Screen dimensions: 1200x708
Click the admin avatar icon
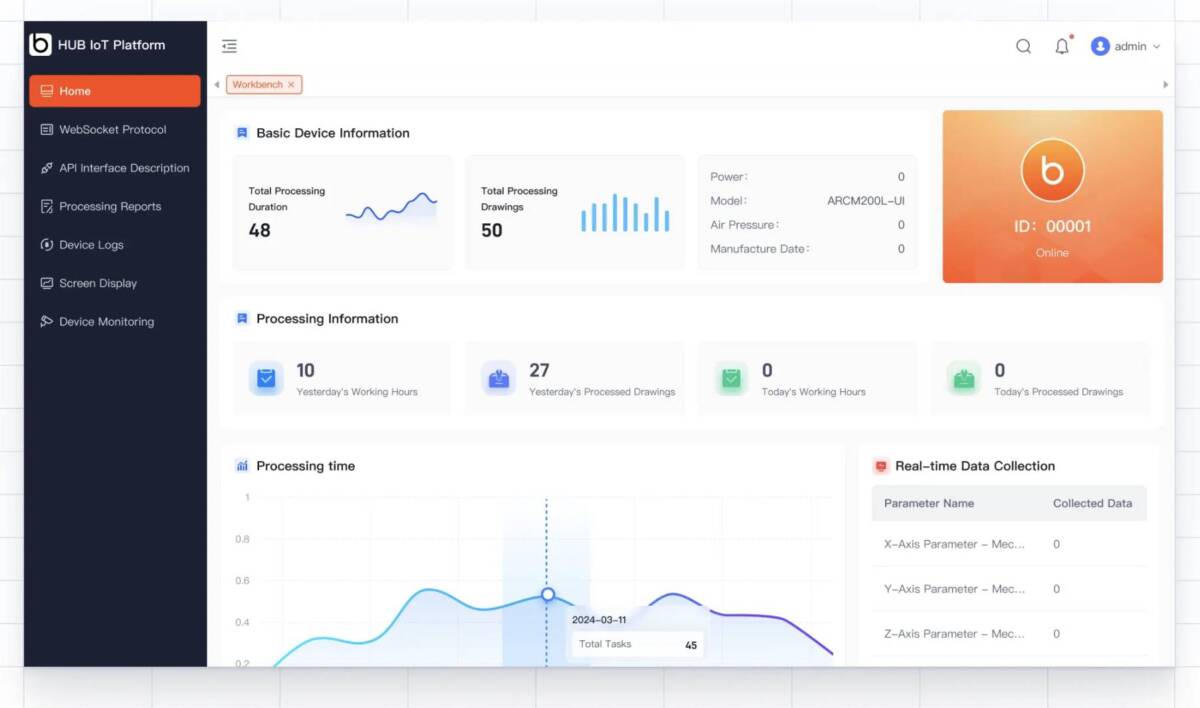[1100, 46]
